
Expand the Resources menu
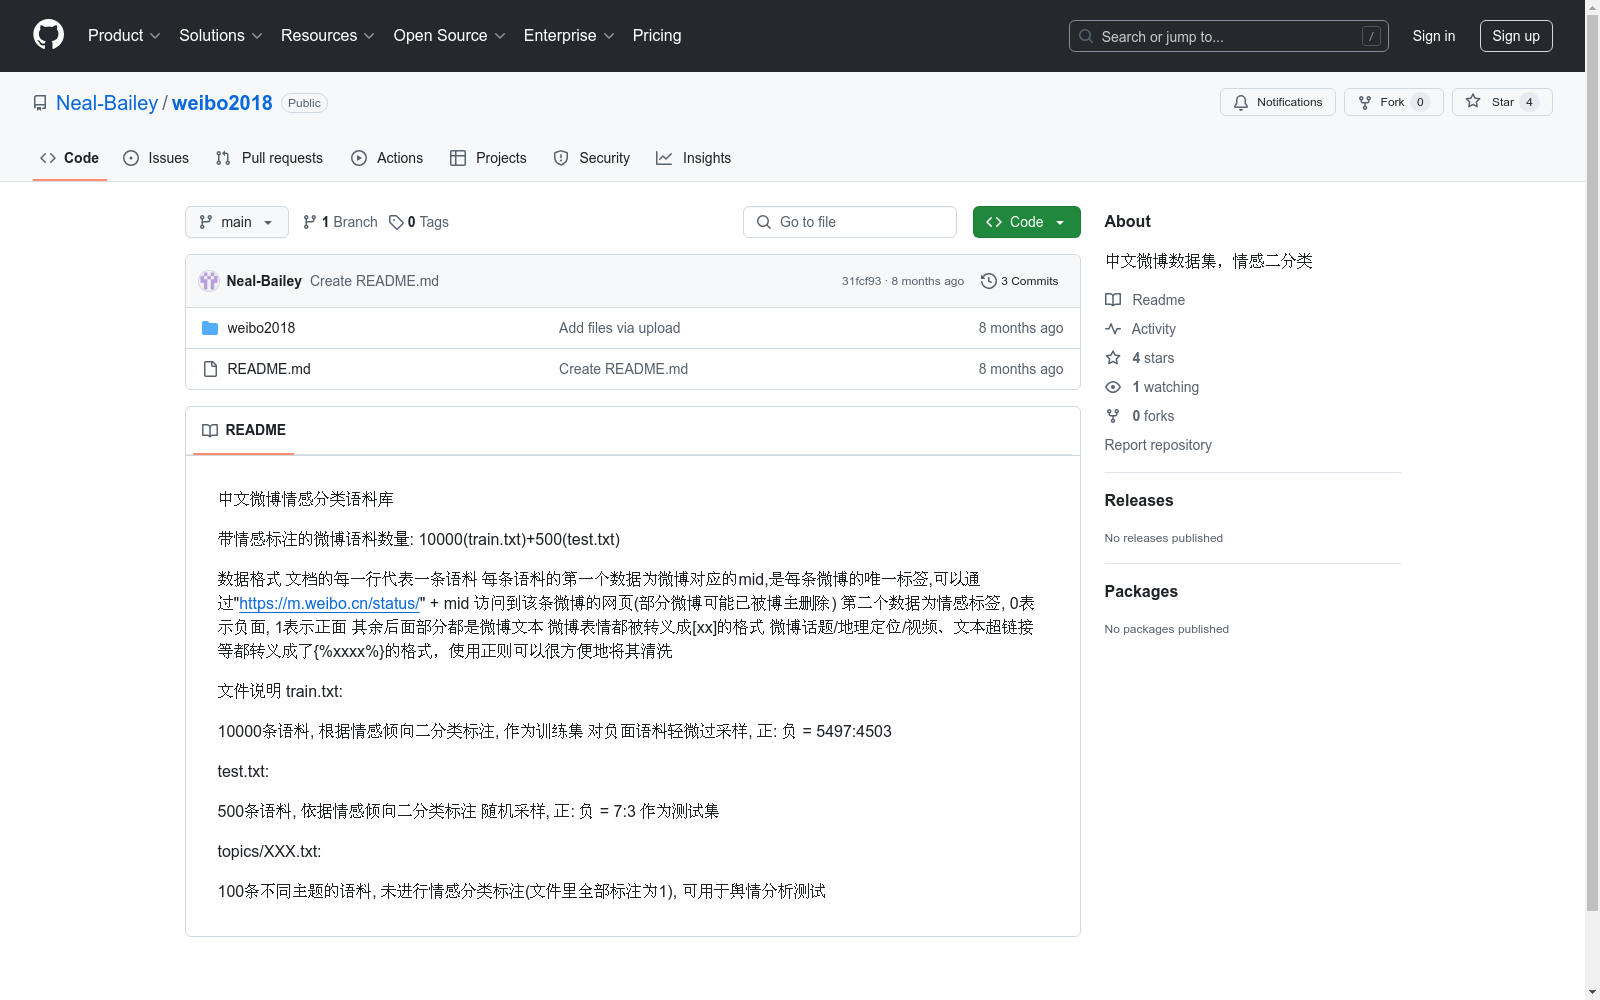coord(327,35)
